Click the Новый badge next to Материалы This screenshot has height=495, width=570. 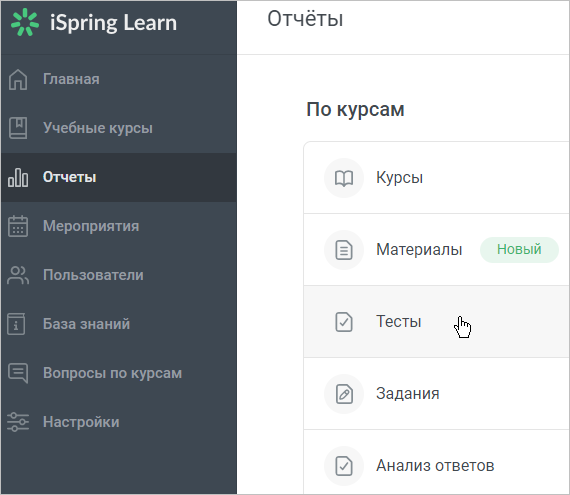[x=519, y=250]
